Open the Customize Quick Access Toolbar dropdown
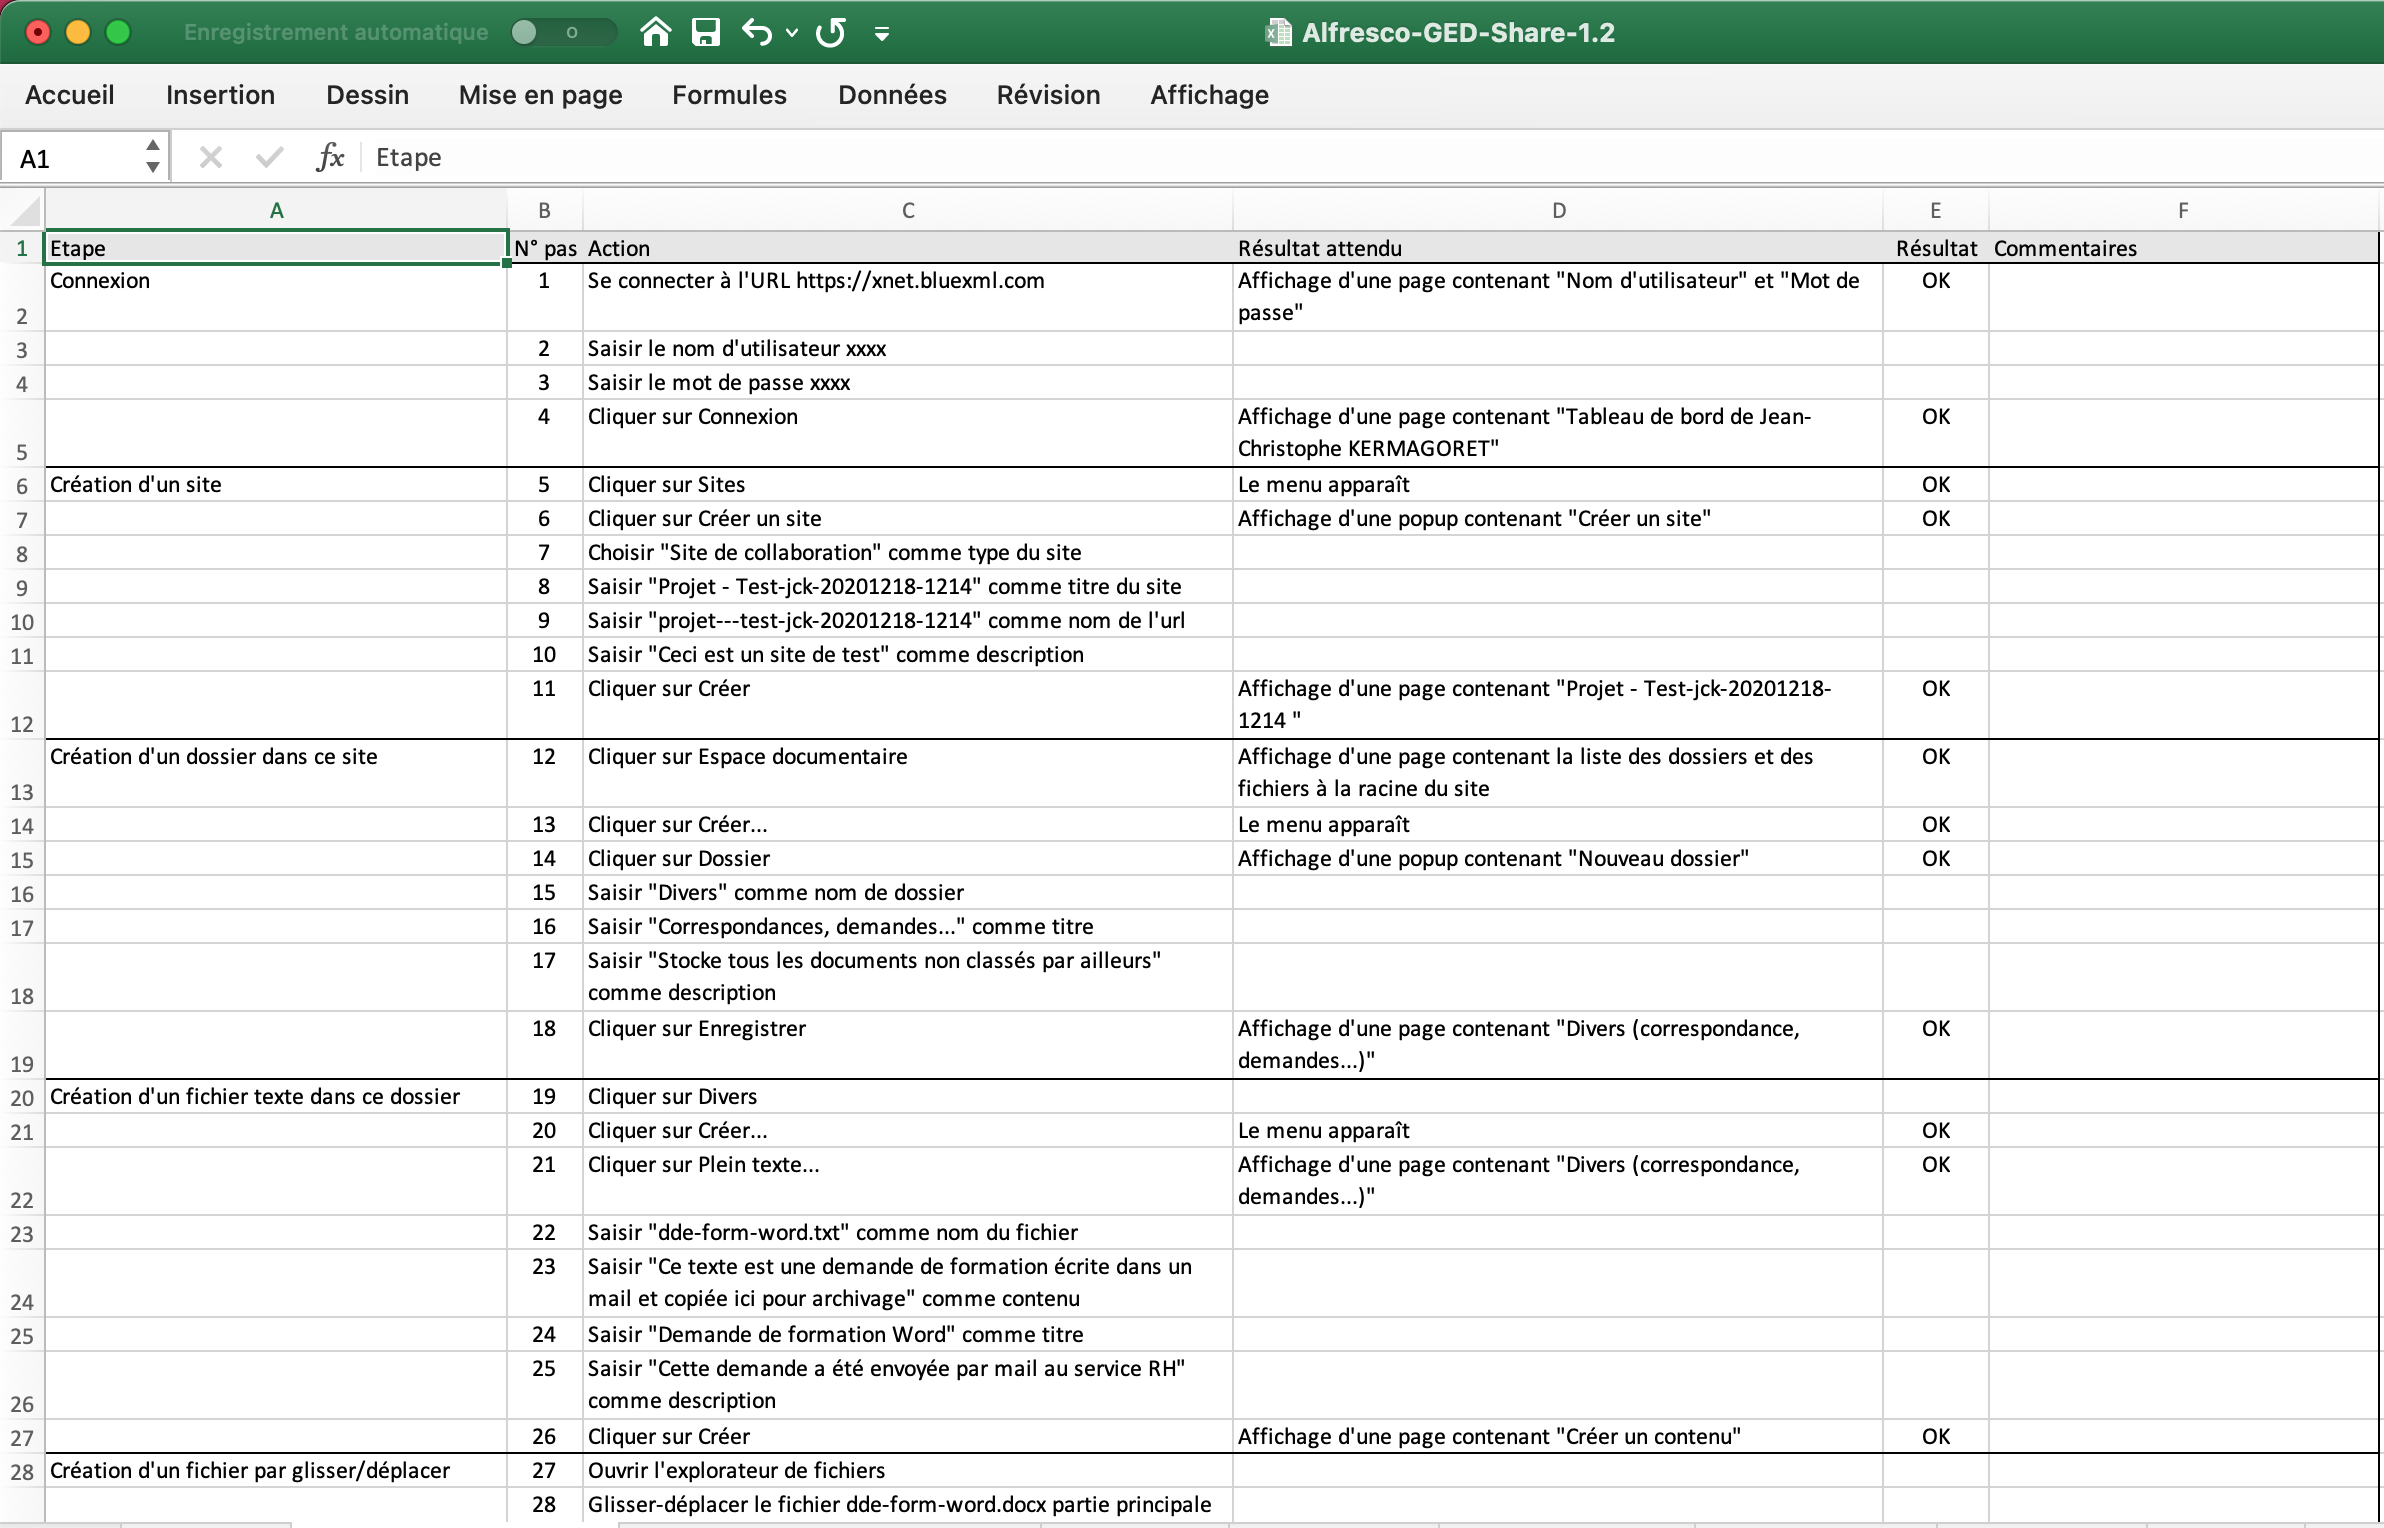Image resolution: width=2384 pixels, height=1528 pixels. pos(881,34)
